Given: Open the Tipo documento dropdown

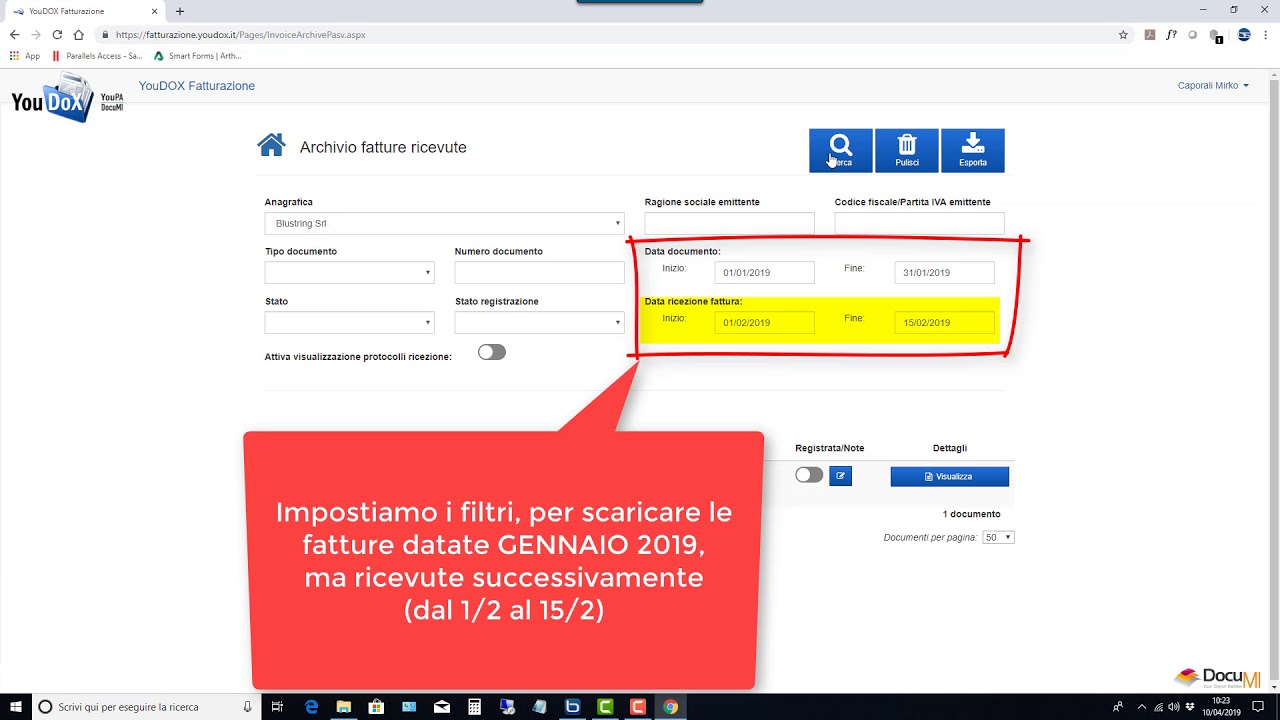Looking at the screenshot, I should click(349, 272).
